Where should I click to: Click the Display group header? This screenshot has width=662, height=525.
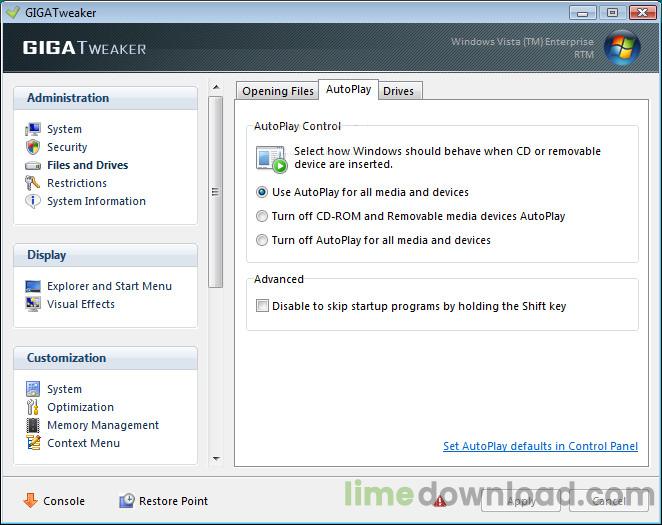(x=106, y=255)
